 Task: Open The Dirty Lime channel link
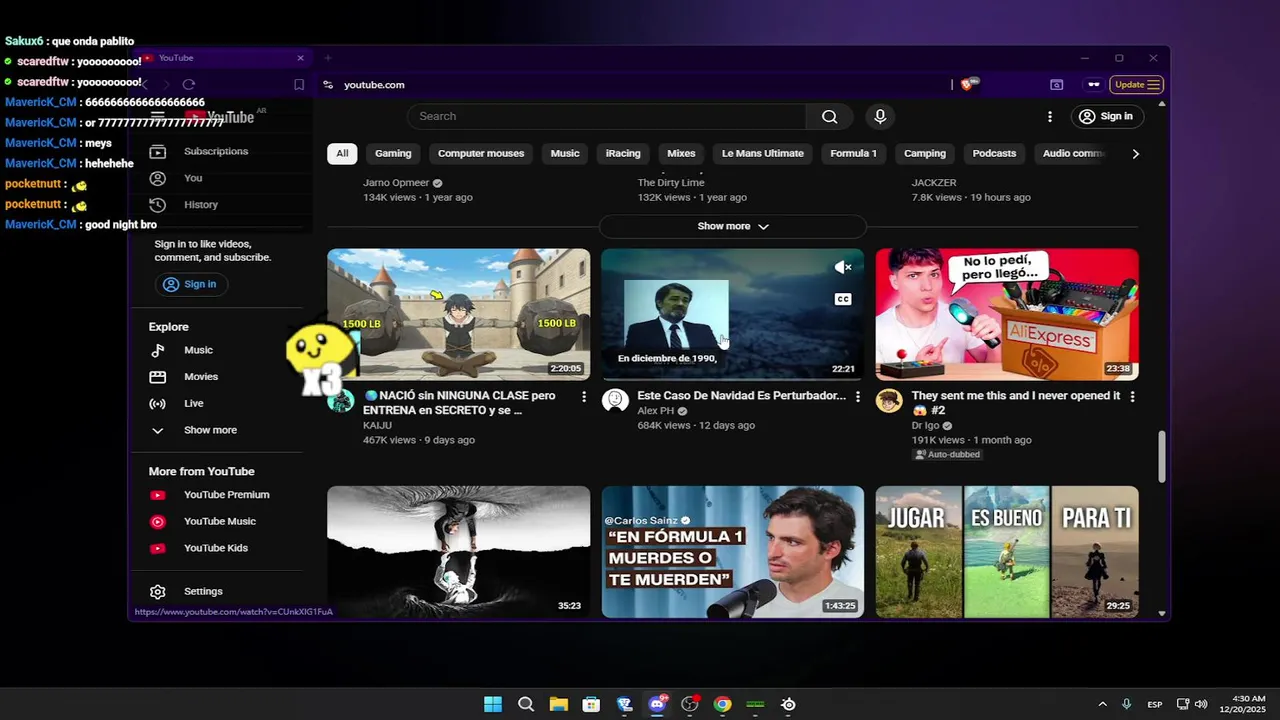tap(671, 183)
